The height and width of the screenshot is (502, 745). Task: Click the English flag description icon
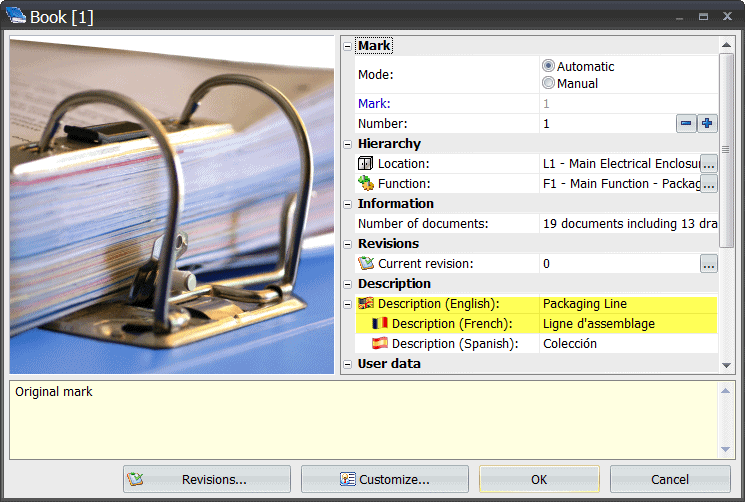pyautogui.click(x=365, y=304)
